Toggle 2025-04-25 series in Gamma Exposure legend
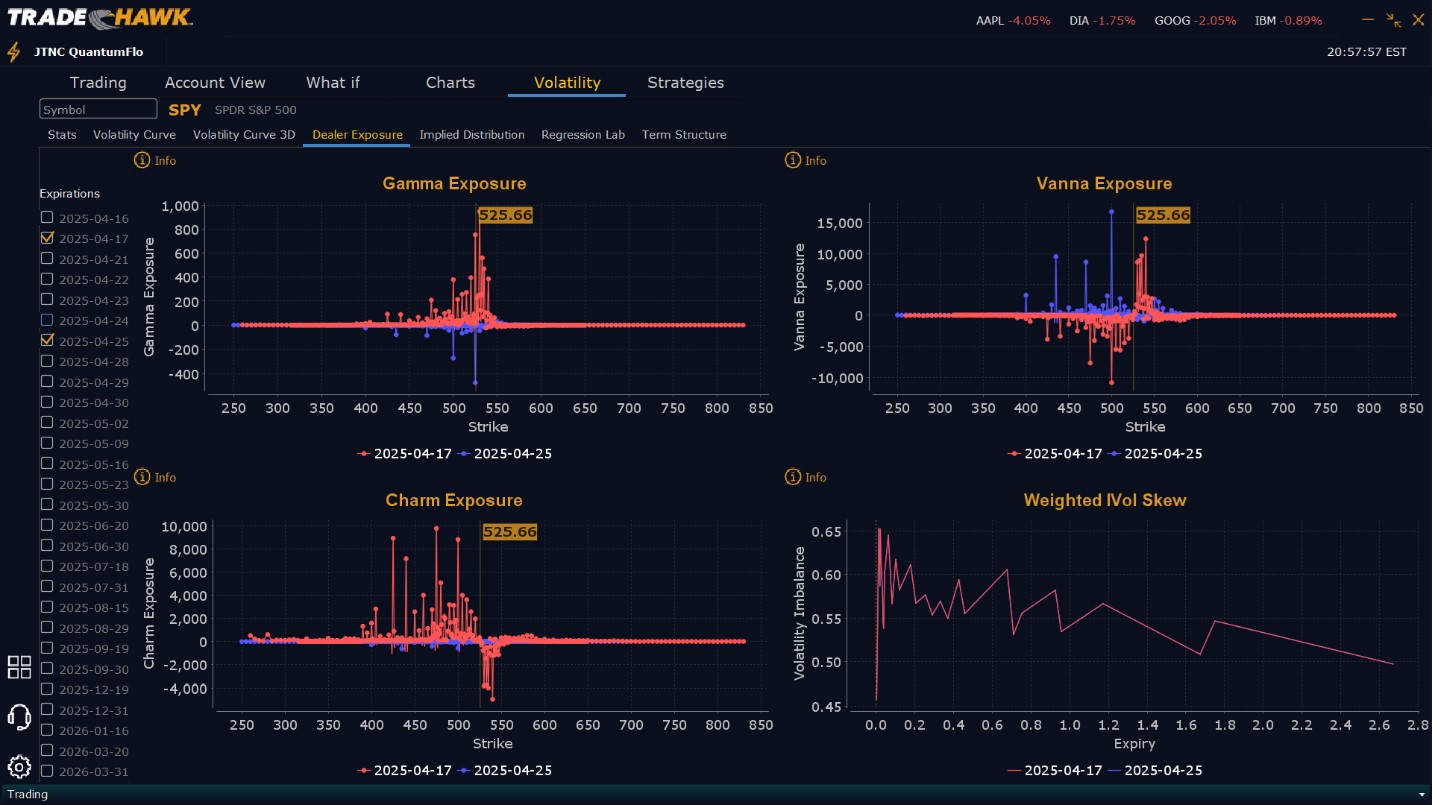The height and width of the screenshot is (805, 1432). [x=505, y=453]
